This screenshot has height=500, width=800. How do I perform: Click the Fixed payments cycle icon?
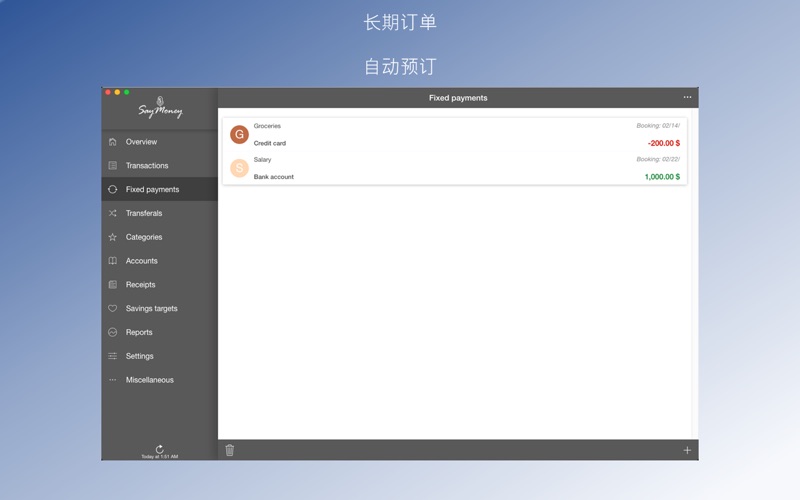(x=113, y=189)
